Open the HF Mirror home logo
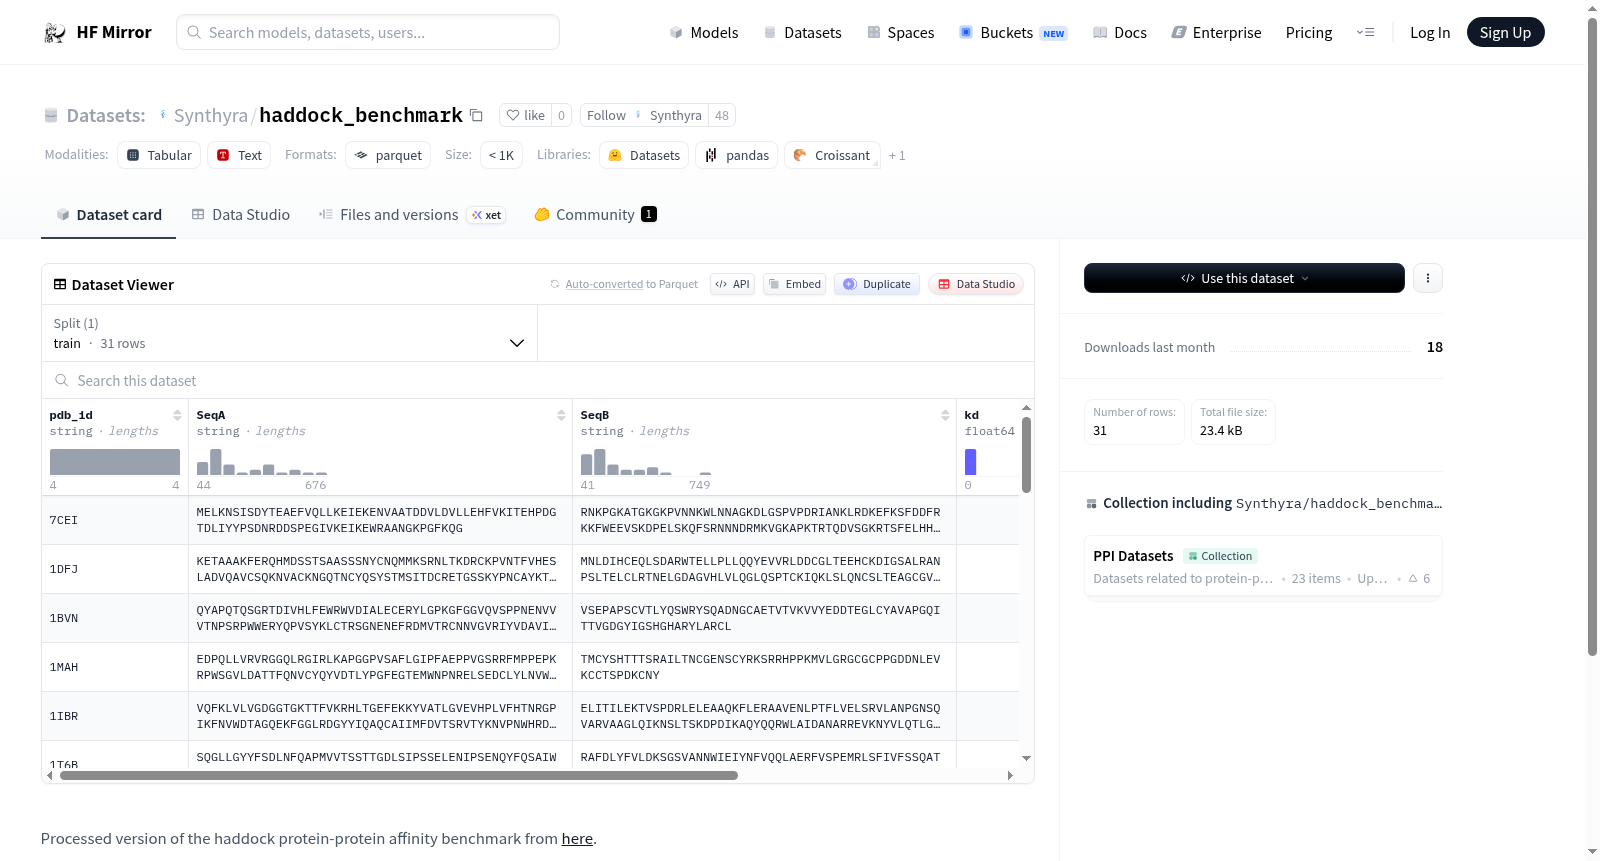The height and width of the screenshot is (861, 1600). tap(98, 32)
